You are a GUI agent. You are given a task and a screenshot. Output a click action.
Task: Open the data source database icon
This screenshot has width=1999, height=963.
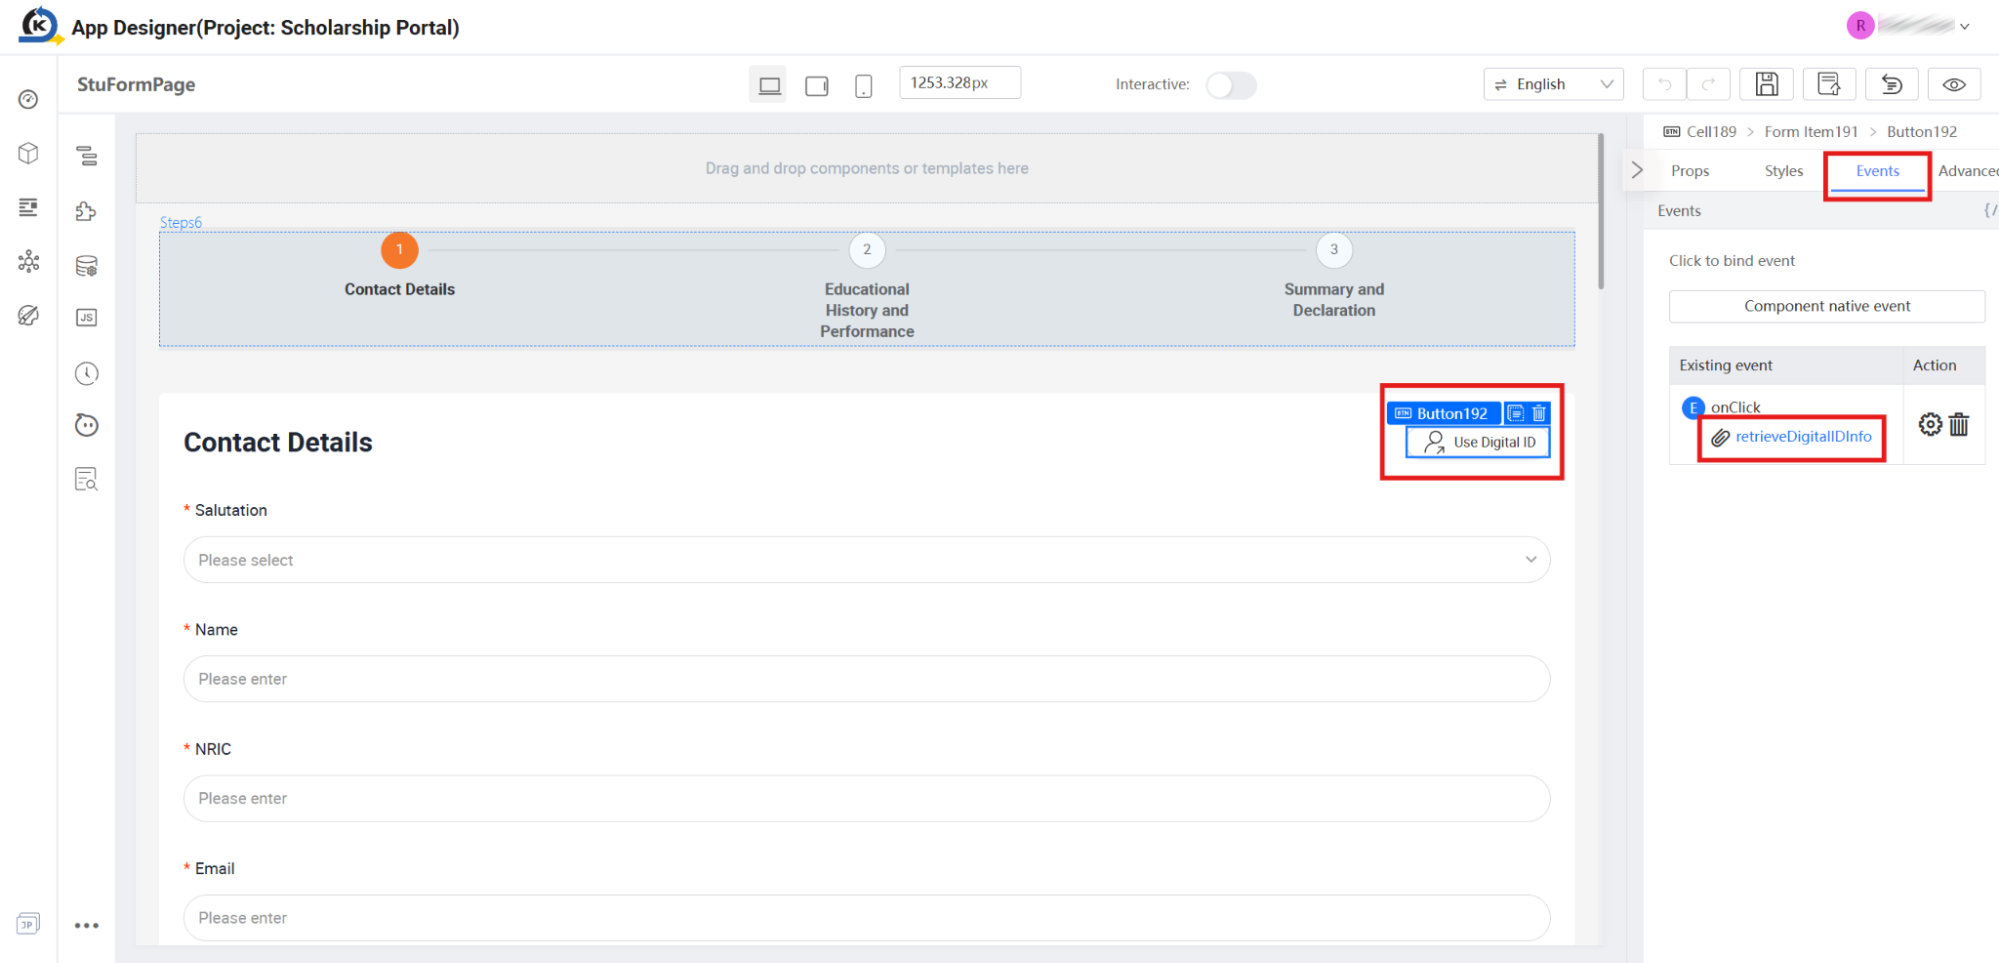click(x=87, y=266)
